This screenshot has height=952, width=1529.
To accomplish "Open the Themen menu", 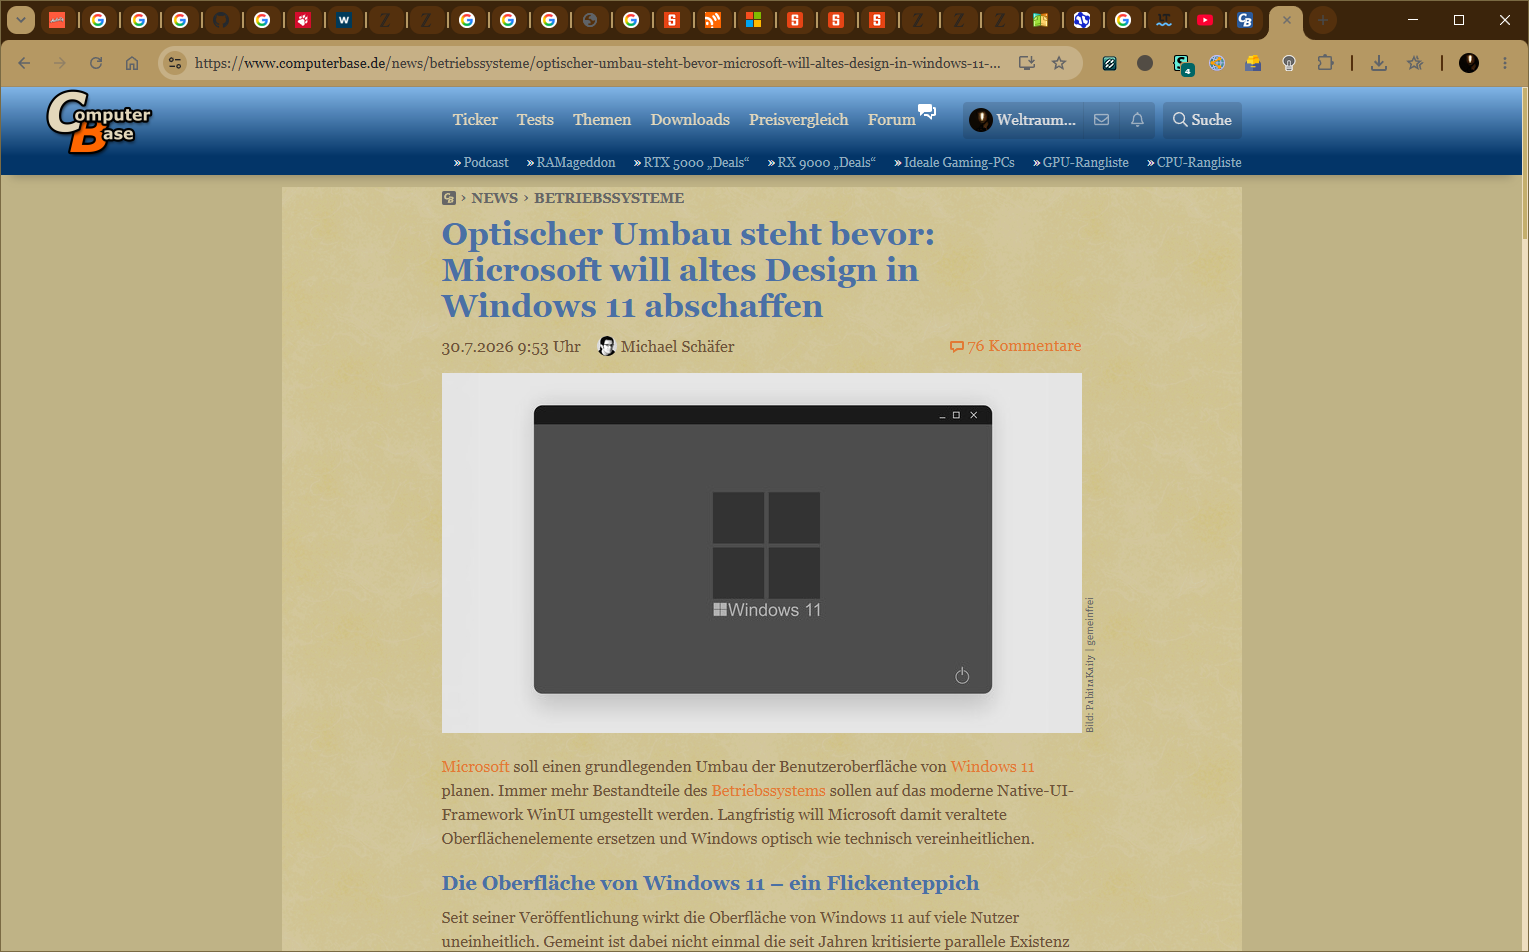I will pos(602,120).
